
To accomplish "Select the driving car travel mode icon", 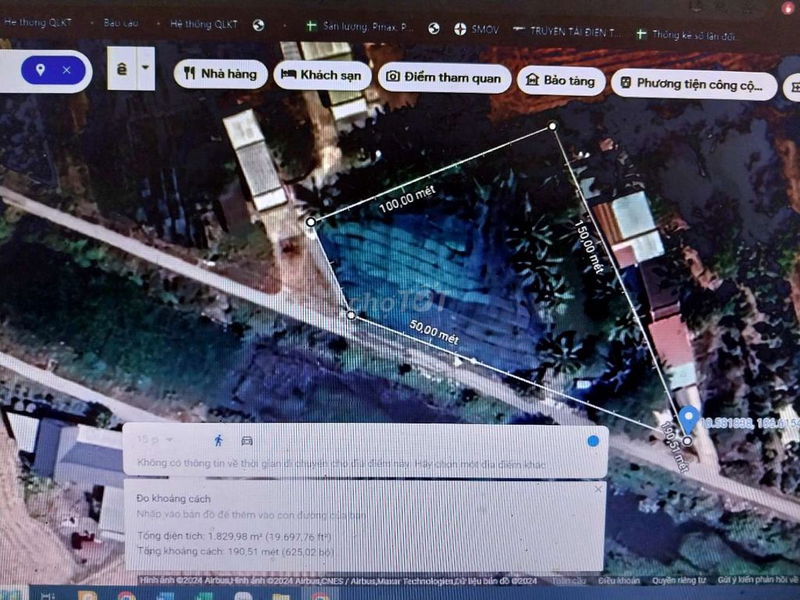I will click(247, 440).
